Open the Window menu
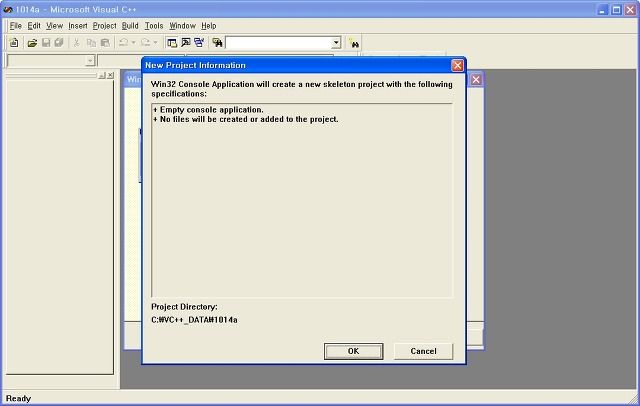Image resolution: width=640 pixels, height=406 pixels. click(182, 26)
